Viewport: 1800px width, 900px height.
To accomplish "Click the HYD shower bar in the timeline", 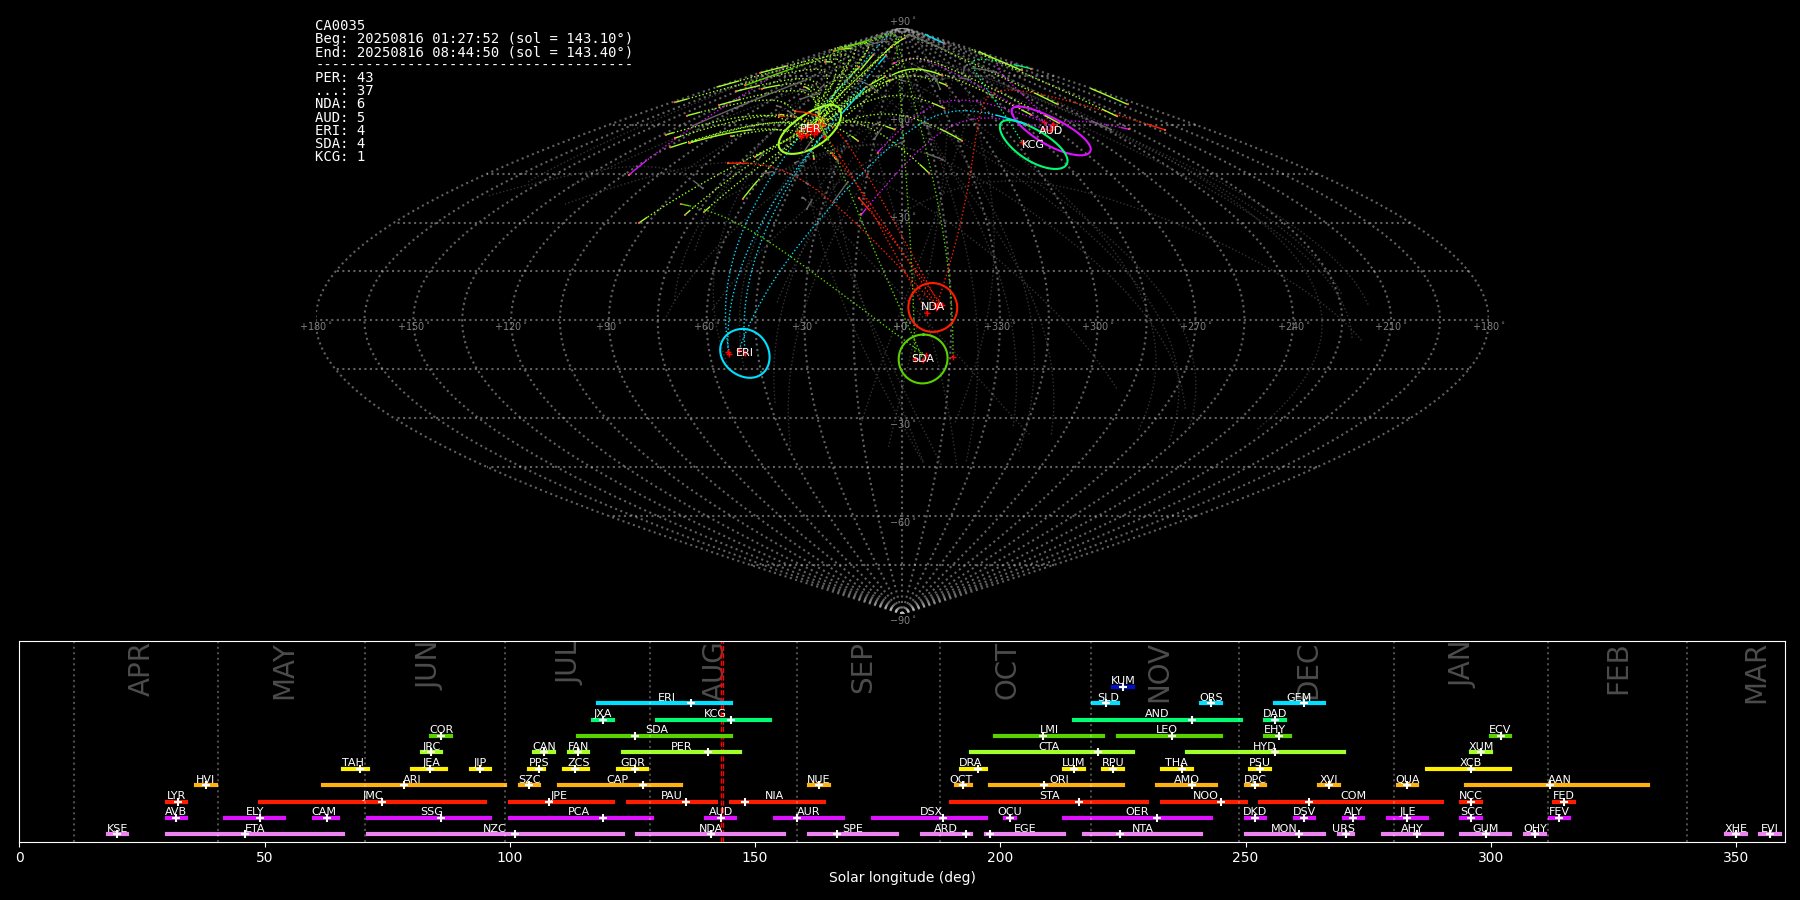I will (x=1265, y=752).
